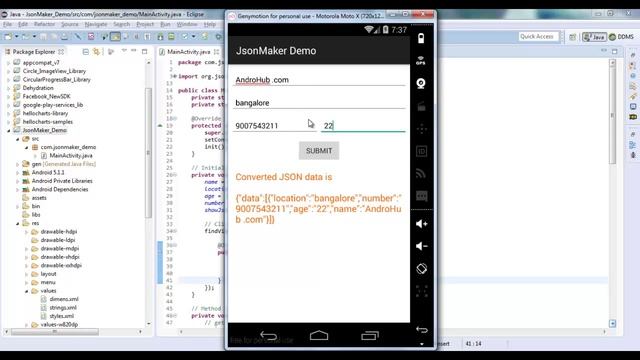This screenshot has width=640, height=360.
Task: Tap Android home navigation button
Action: (x=319, y=336)
